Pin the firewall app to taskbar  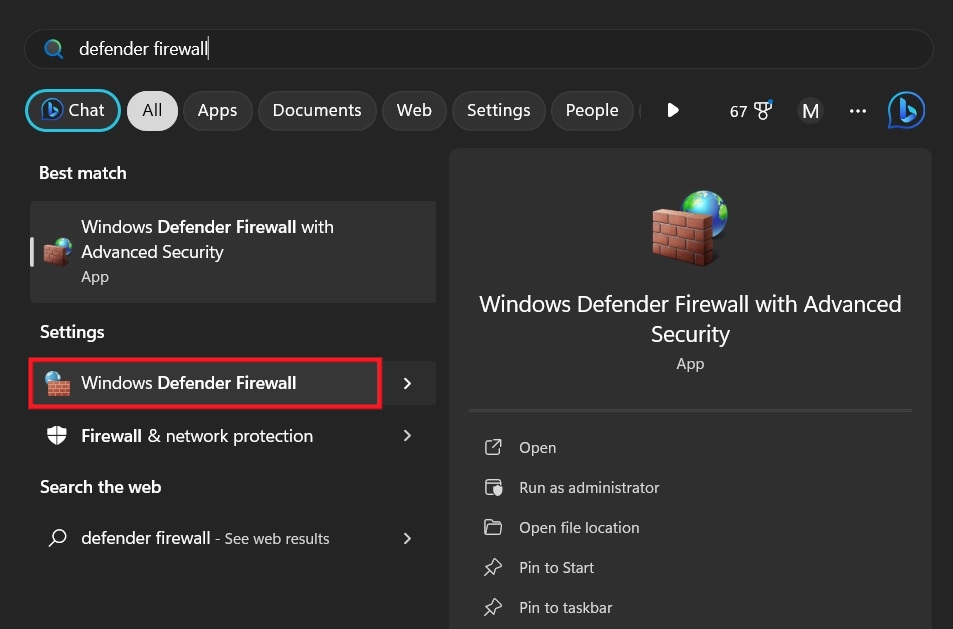pyautogui.click(x=566, y=607)
